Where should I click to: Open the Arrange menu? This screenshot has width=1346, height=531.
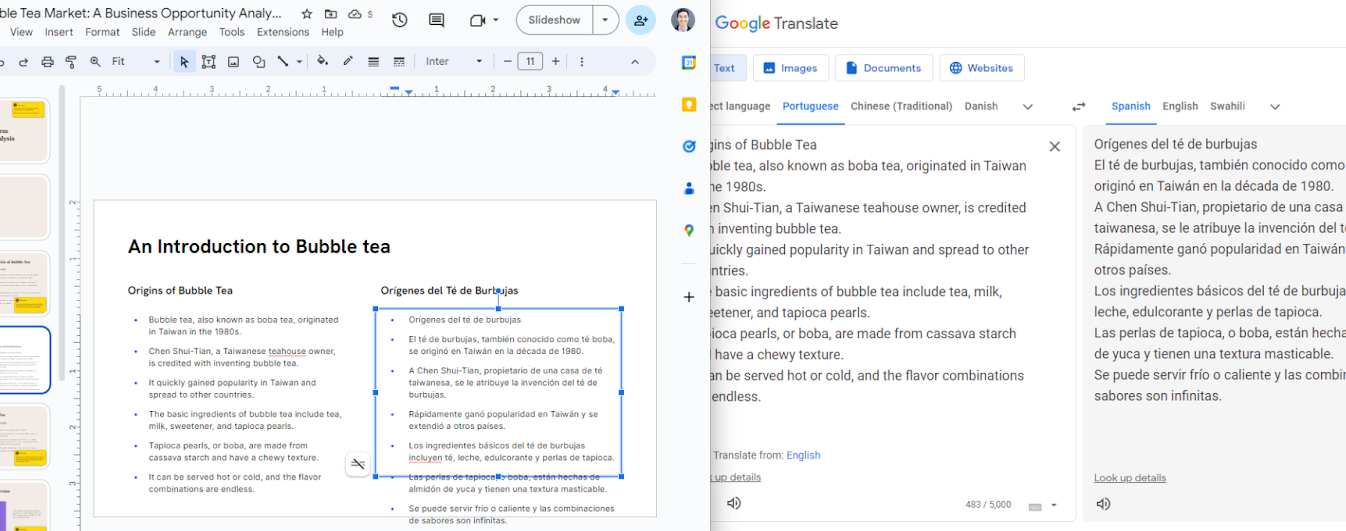click(x=188, y=32)
